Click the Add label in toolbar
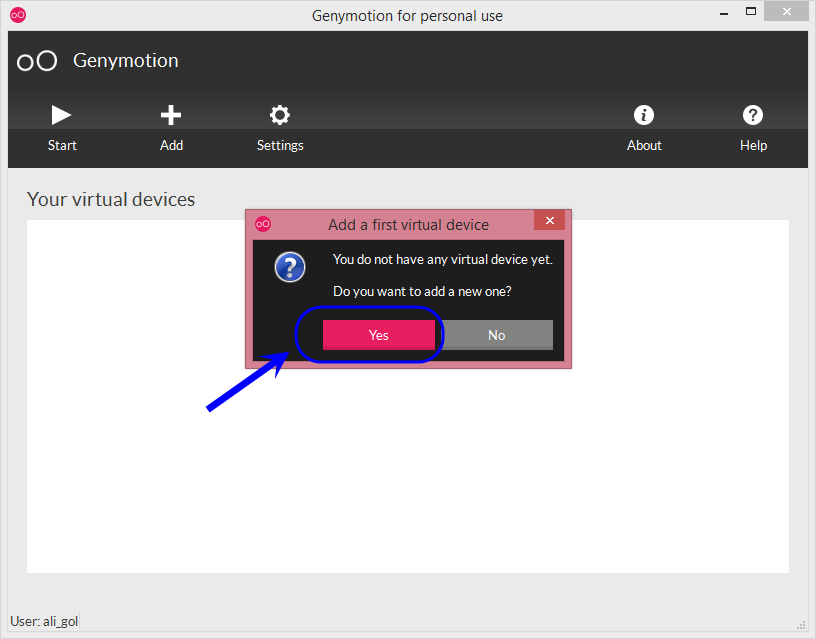 [x=171, y=145]
